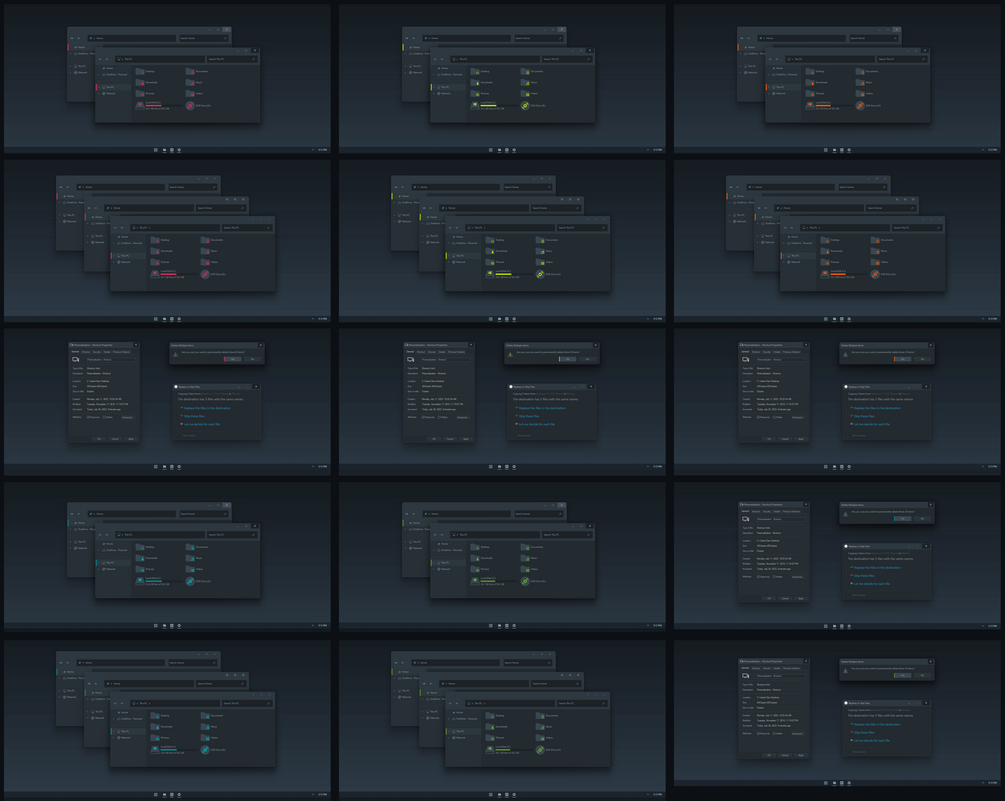Image resolution: width=1005 pixels, height=801 pixels.
Task: Expand OneDrive chevron in This PC window, teal two-window preview
Action: [x=99, y=550]
